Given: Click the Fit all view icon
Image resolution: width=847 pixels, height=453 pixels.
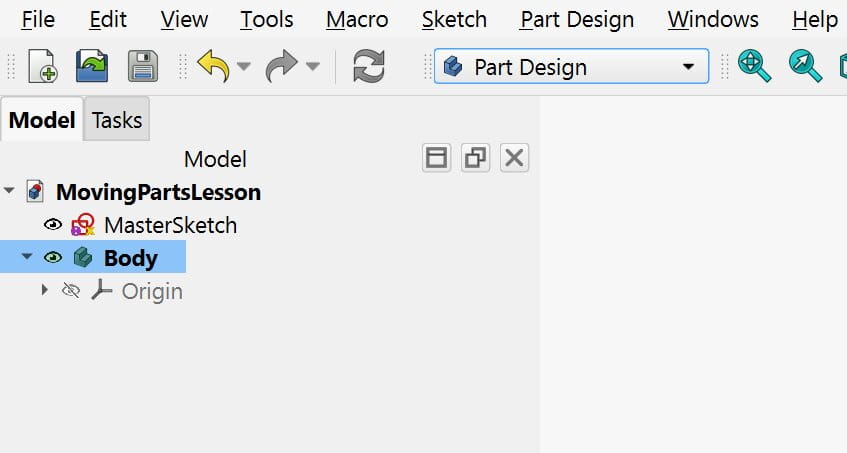Looking at the screenshot, I should tap(755, 67).
